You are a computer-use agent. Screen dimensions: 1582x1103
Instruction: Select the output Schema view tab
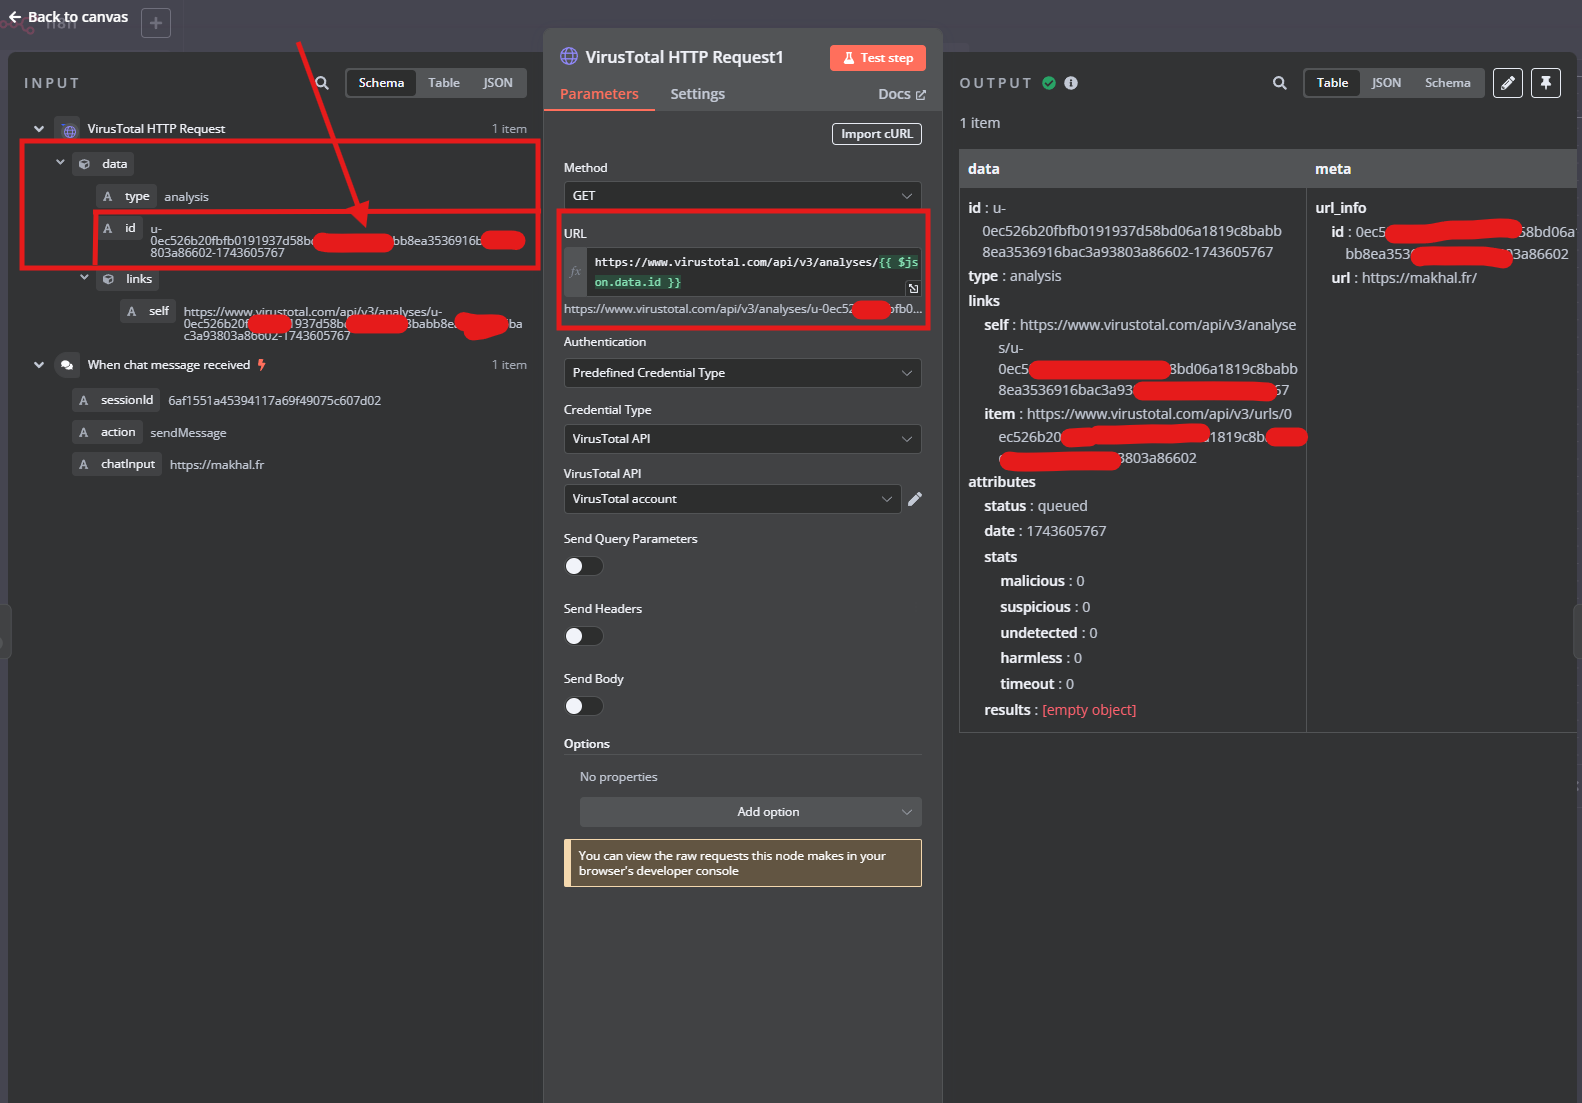[1447, 83]
